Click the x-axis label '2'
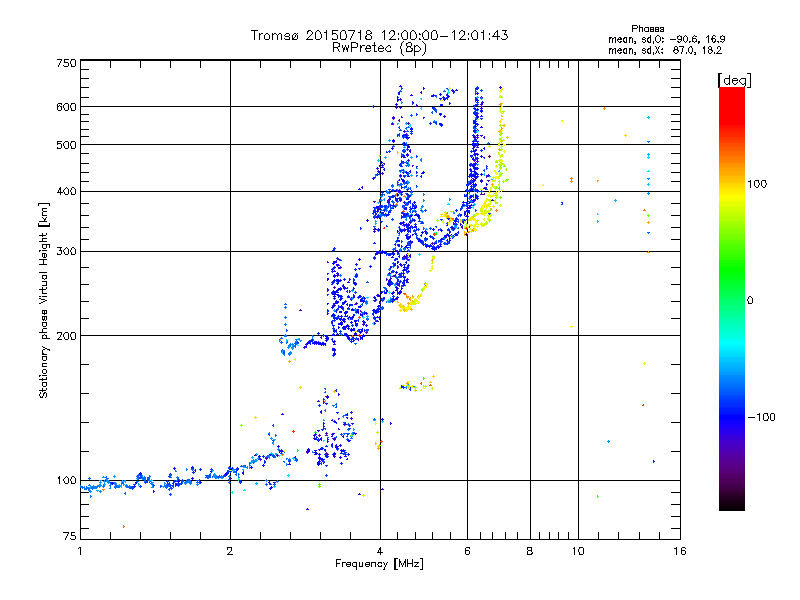The width and height of the screenshot is (800, 600). tap(230, 551)
